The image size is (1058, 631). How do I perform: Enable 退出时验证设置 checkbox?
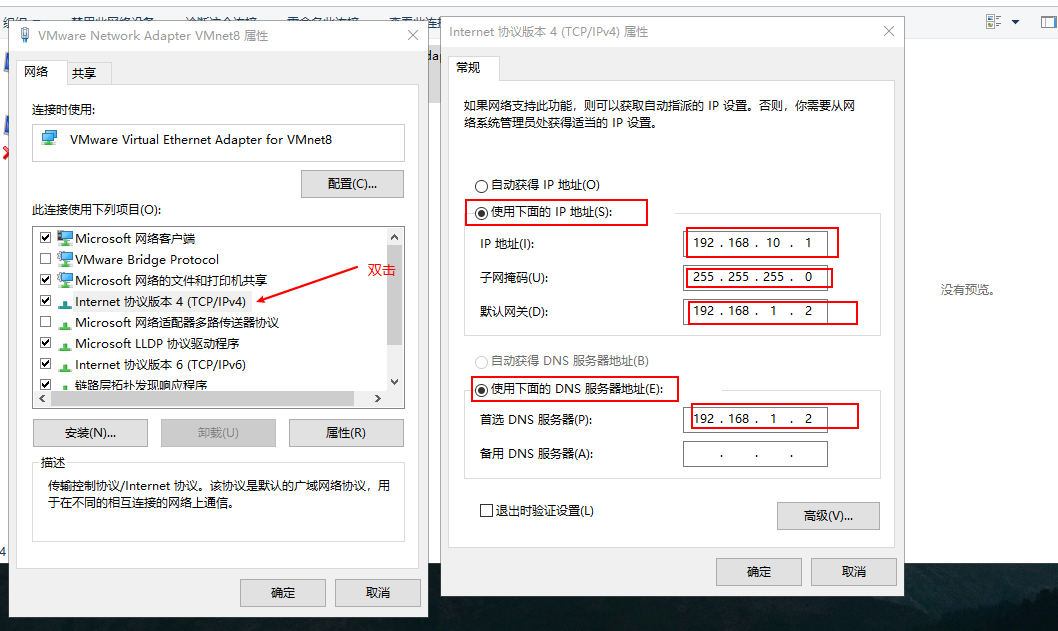[486, 510]
